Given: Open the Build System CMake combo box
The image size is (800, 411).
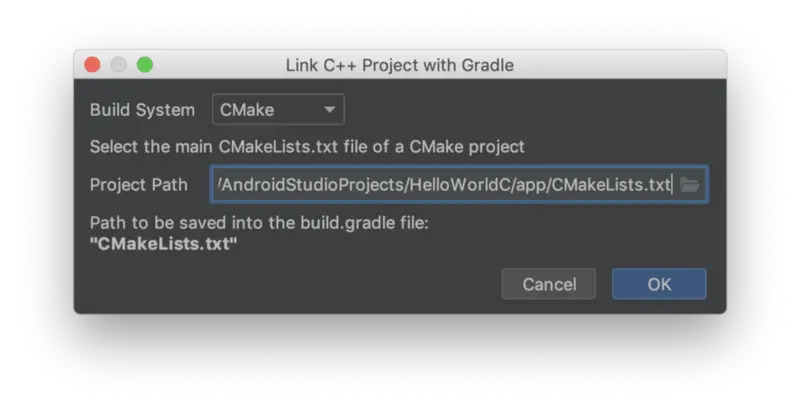Looking at the screenshot, I should [x=278, y=109].
